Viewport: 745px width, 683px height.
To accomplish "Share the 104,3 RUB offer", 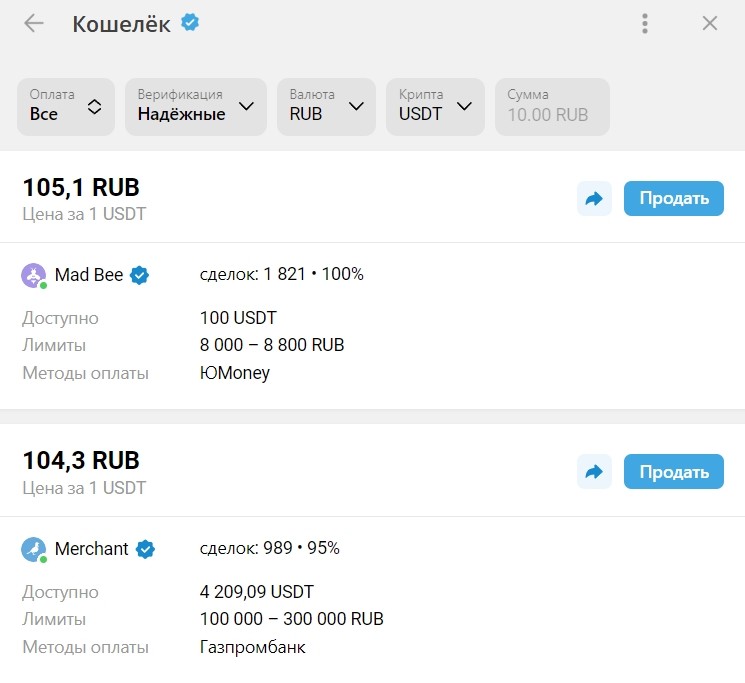I will point(594,472).
